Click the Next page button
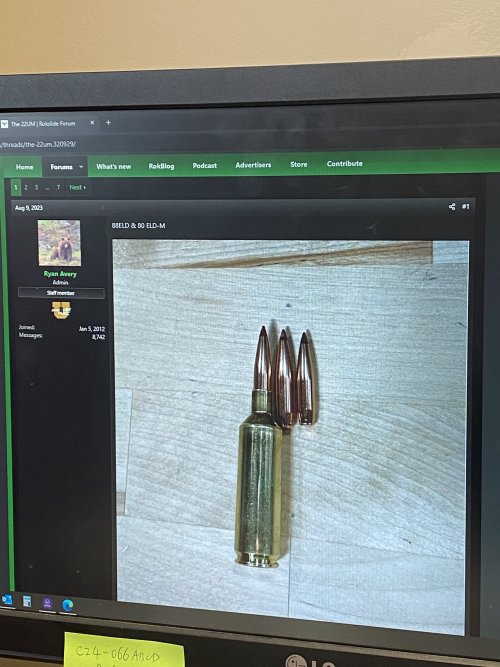Screen dimensions: 500x667 point(77,187)
